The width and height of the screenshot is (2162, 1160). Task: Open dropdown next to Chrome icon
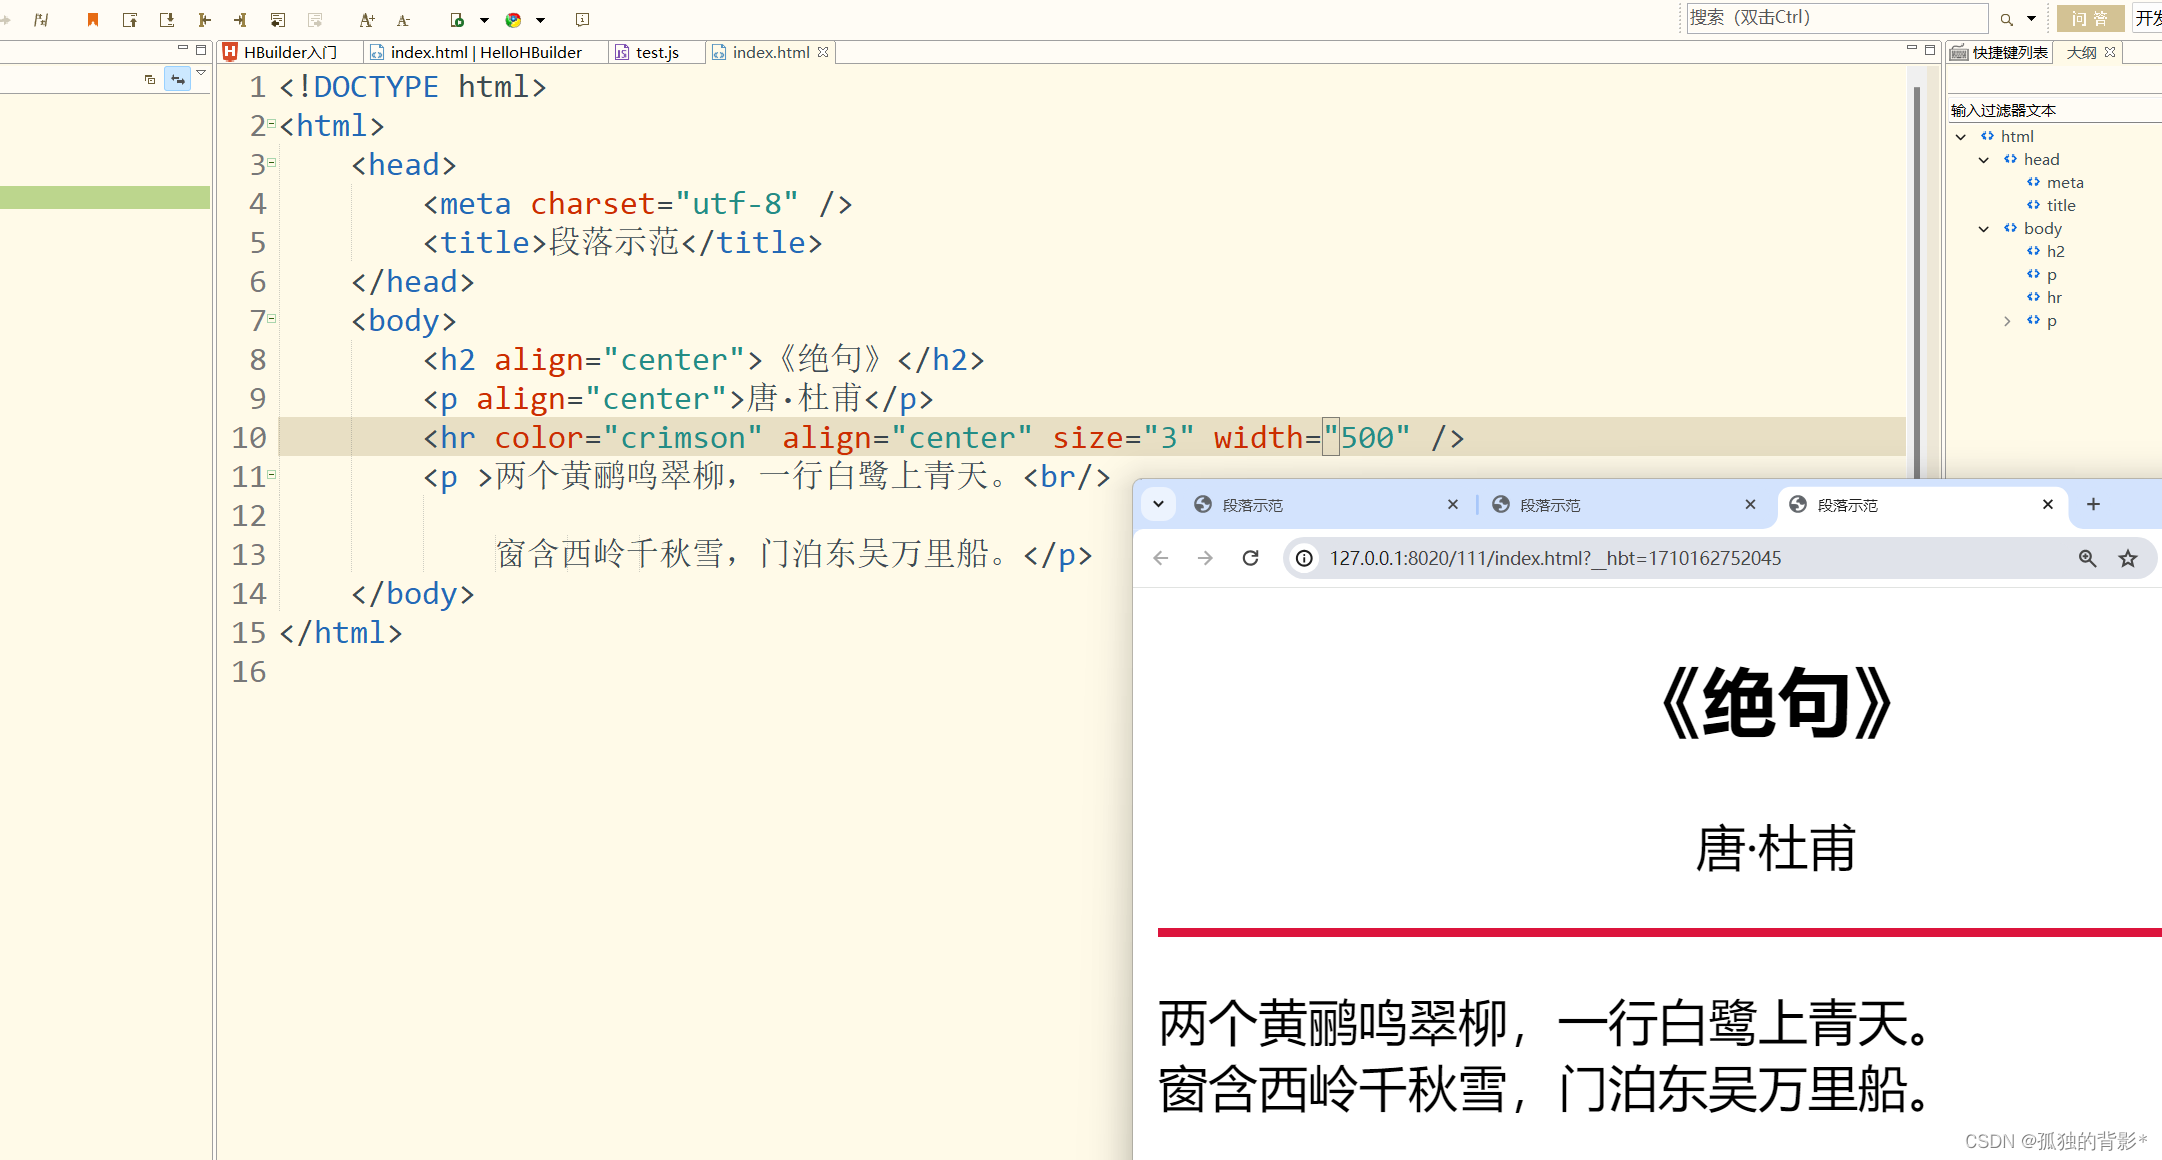tap(541, 20)
